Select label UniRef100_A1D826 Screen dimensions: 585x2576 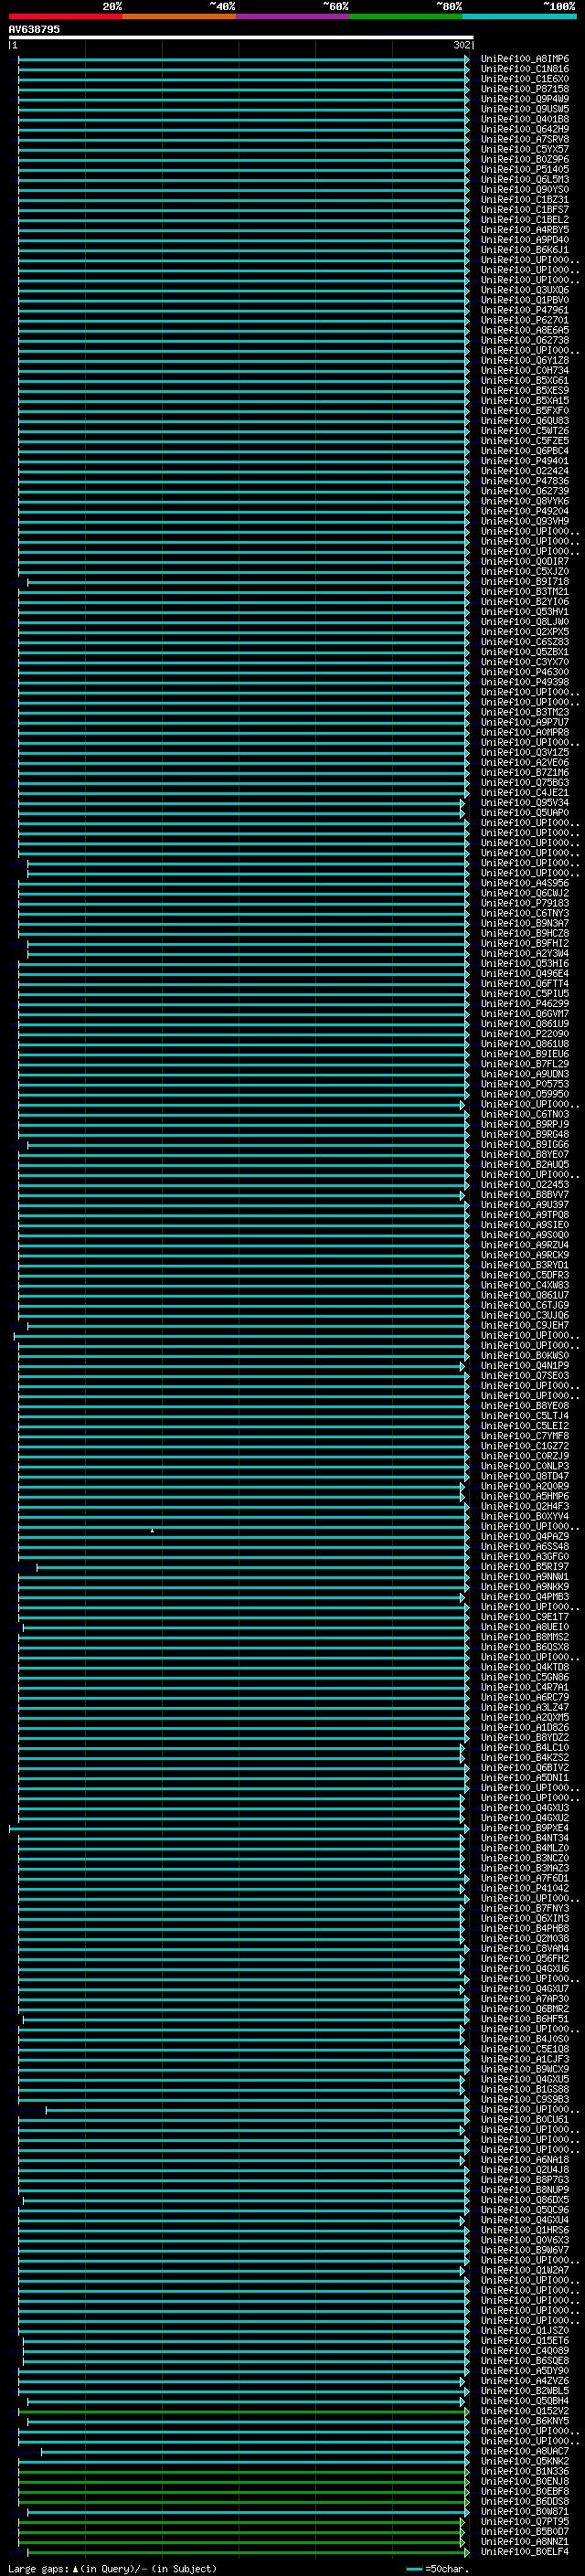click(x=525, y=1728)
